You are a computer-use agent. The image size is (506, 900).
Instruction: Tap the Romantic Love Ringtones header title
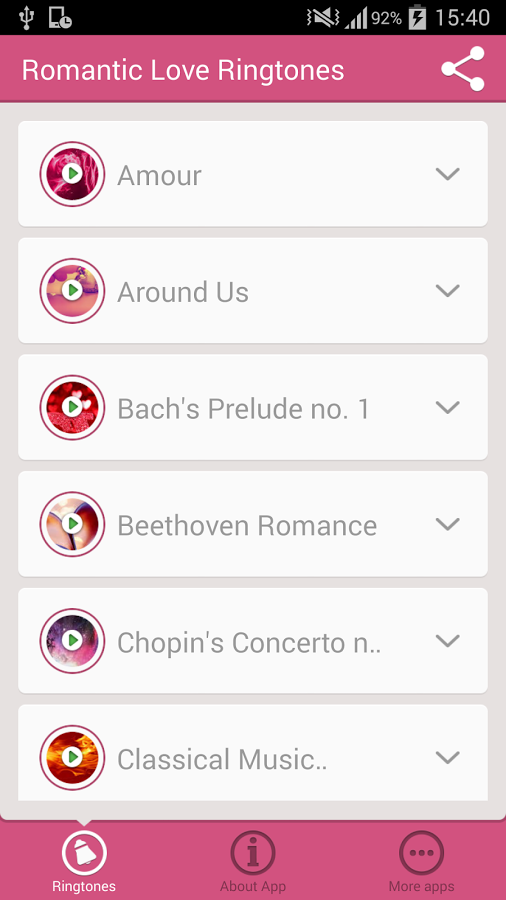pyautogui.click(x=183, y=70)
